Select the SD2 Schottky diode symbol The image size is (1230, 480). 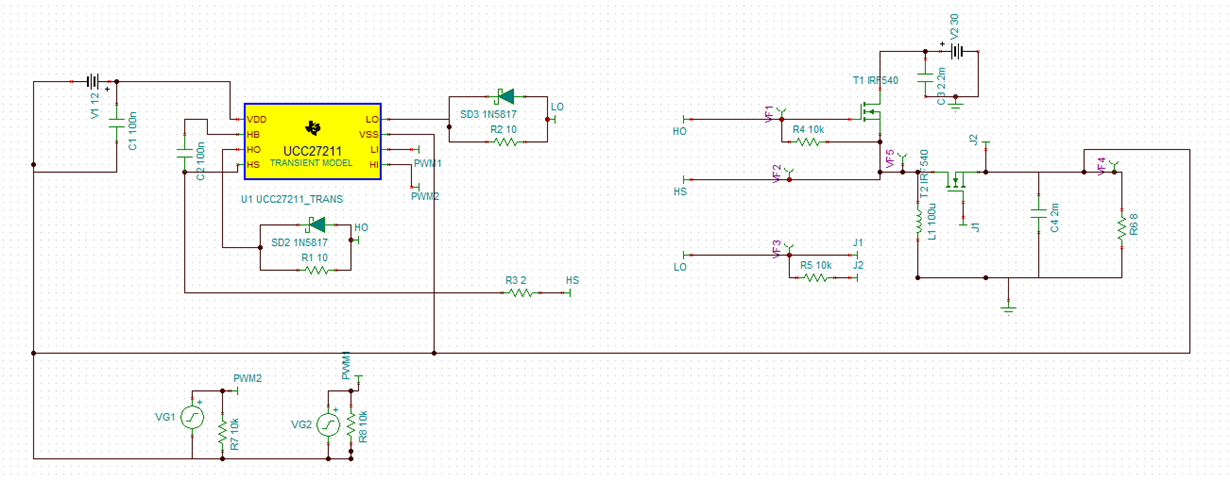pos(315,225)
